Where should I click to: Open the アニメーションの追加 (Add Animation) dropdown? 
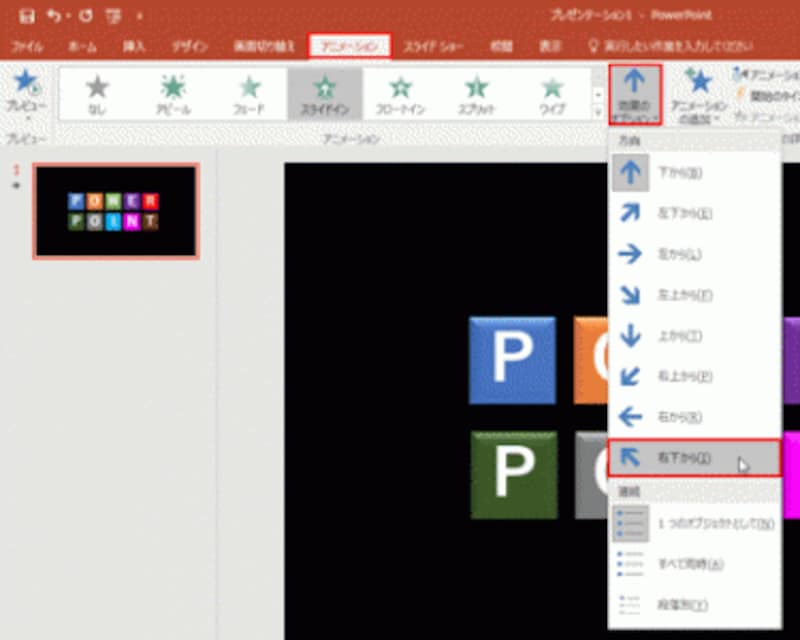pyautogui.click(x=698, y=96)
